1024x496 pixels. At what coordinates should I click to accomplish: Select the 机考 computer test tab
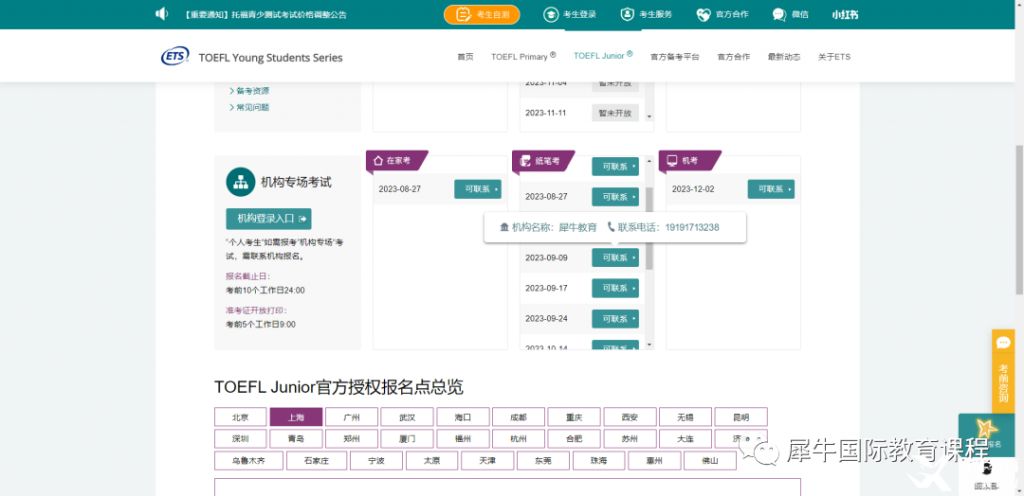tap(689, 161)
